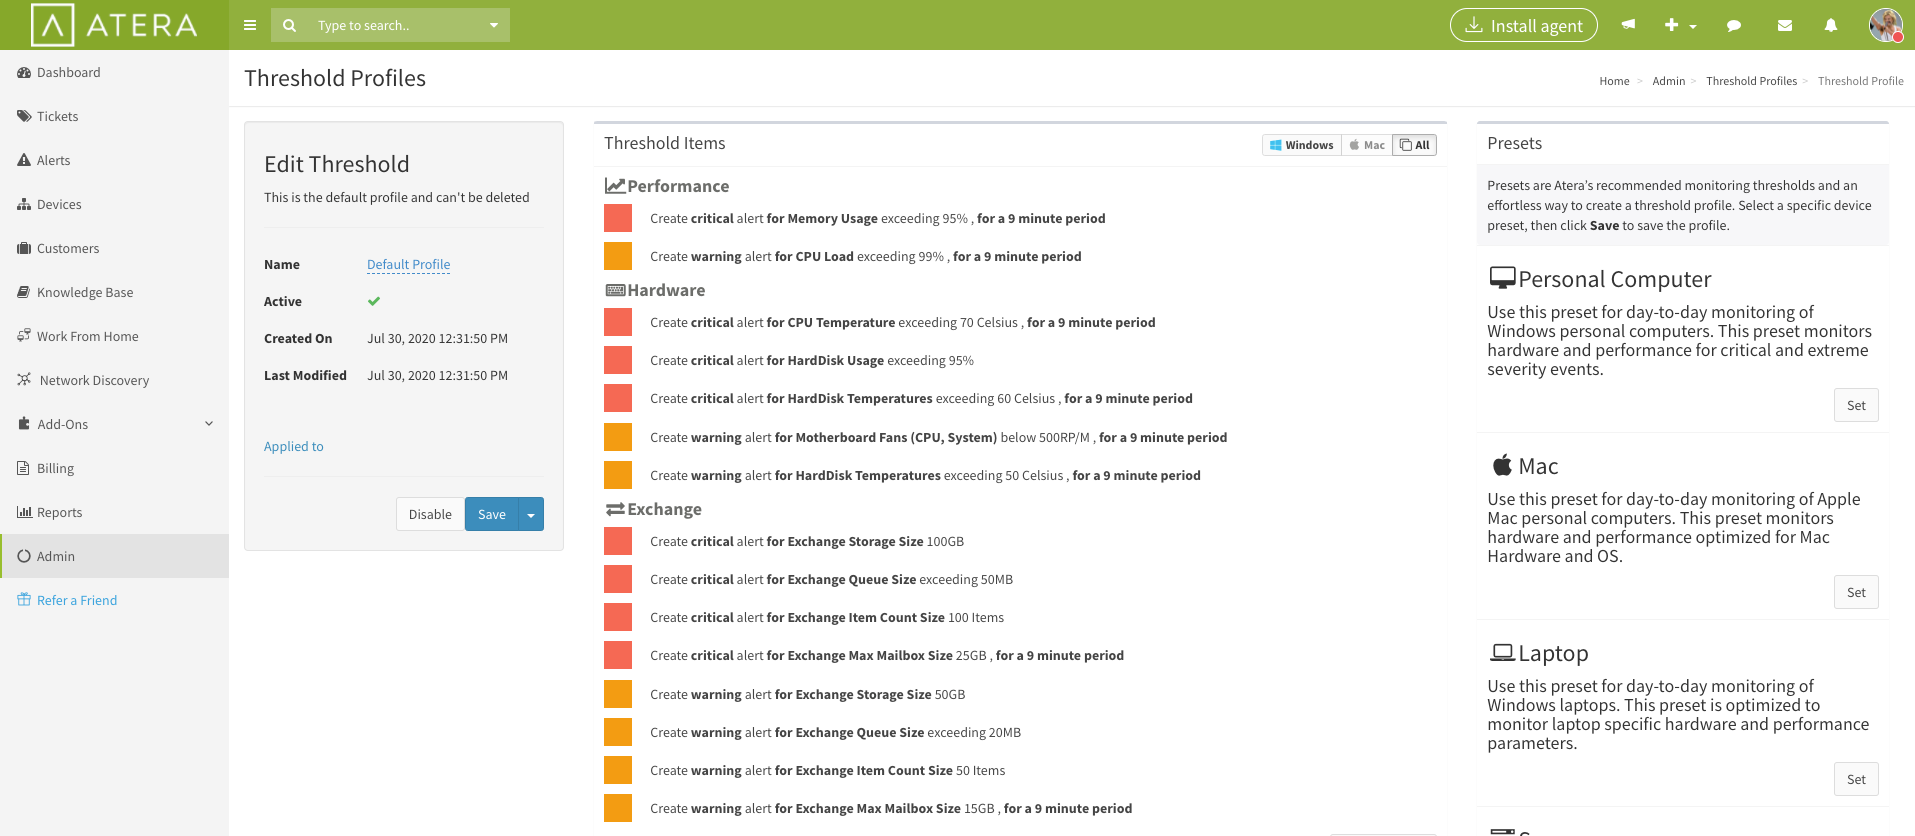Filter threshold items by Windows
Image resolution: width=1915 pixels, height=836 pixels.
pyautogui.click(x=1301, y=145)
